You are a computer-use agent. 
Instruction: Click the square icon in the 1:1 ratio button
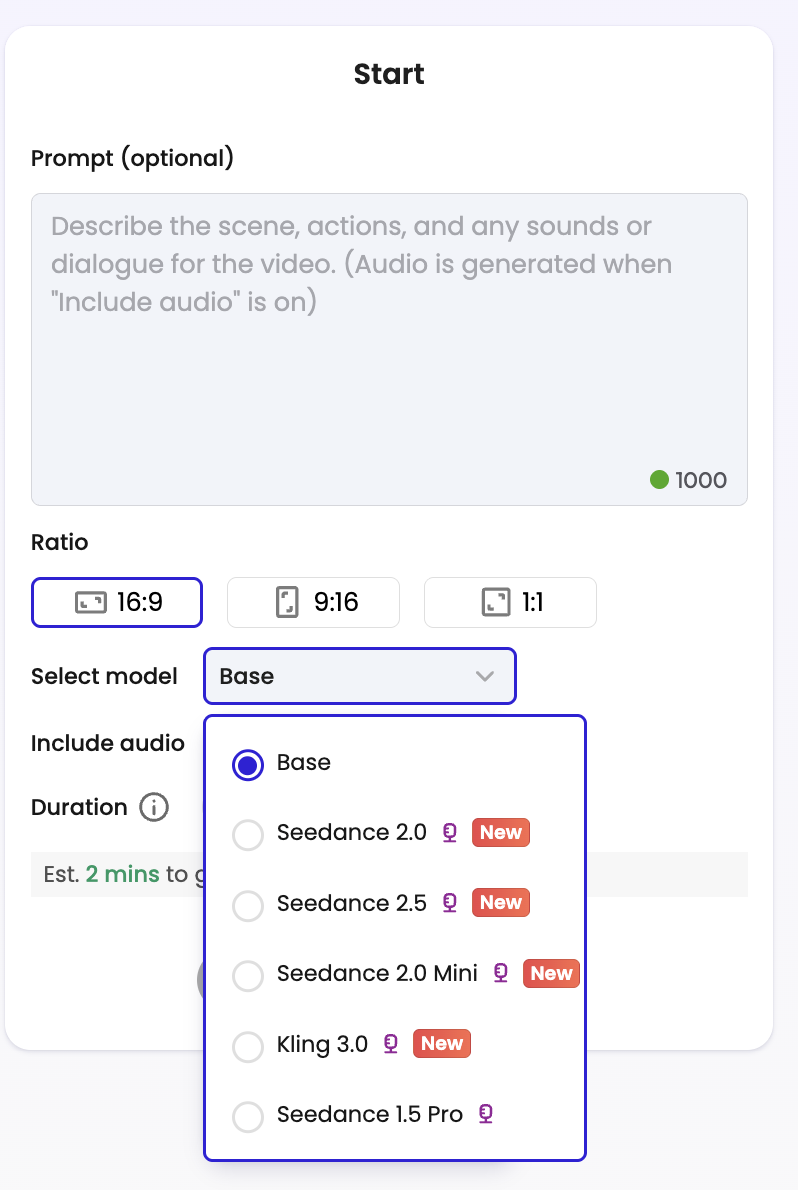coord(496,603)
